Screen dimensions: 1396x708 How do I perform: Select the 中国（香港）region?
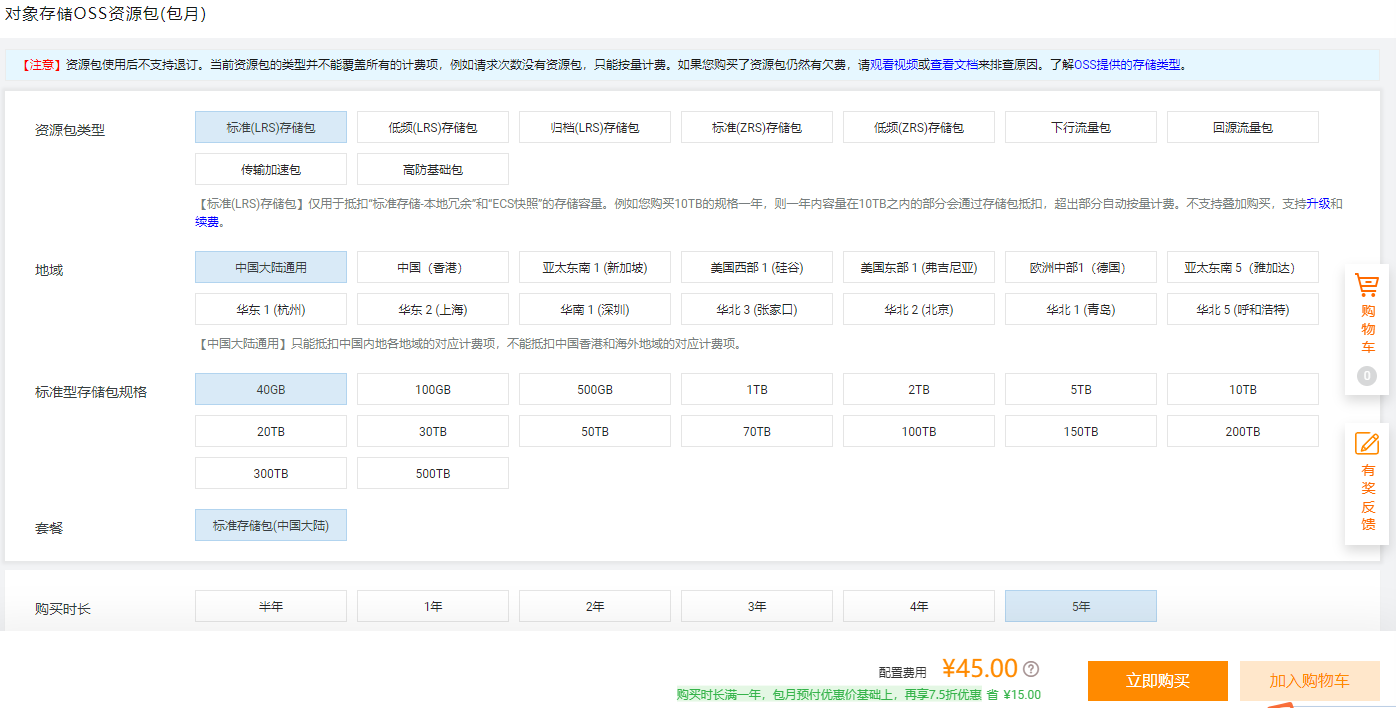click(x=432, y=267)
